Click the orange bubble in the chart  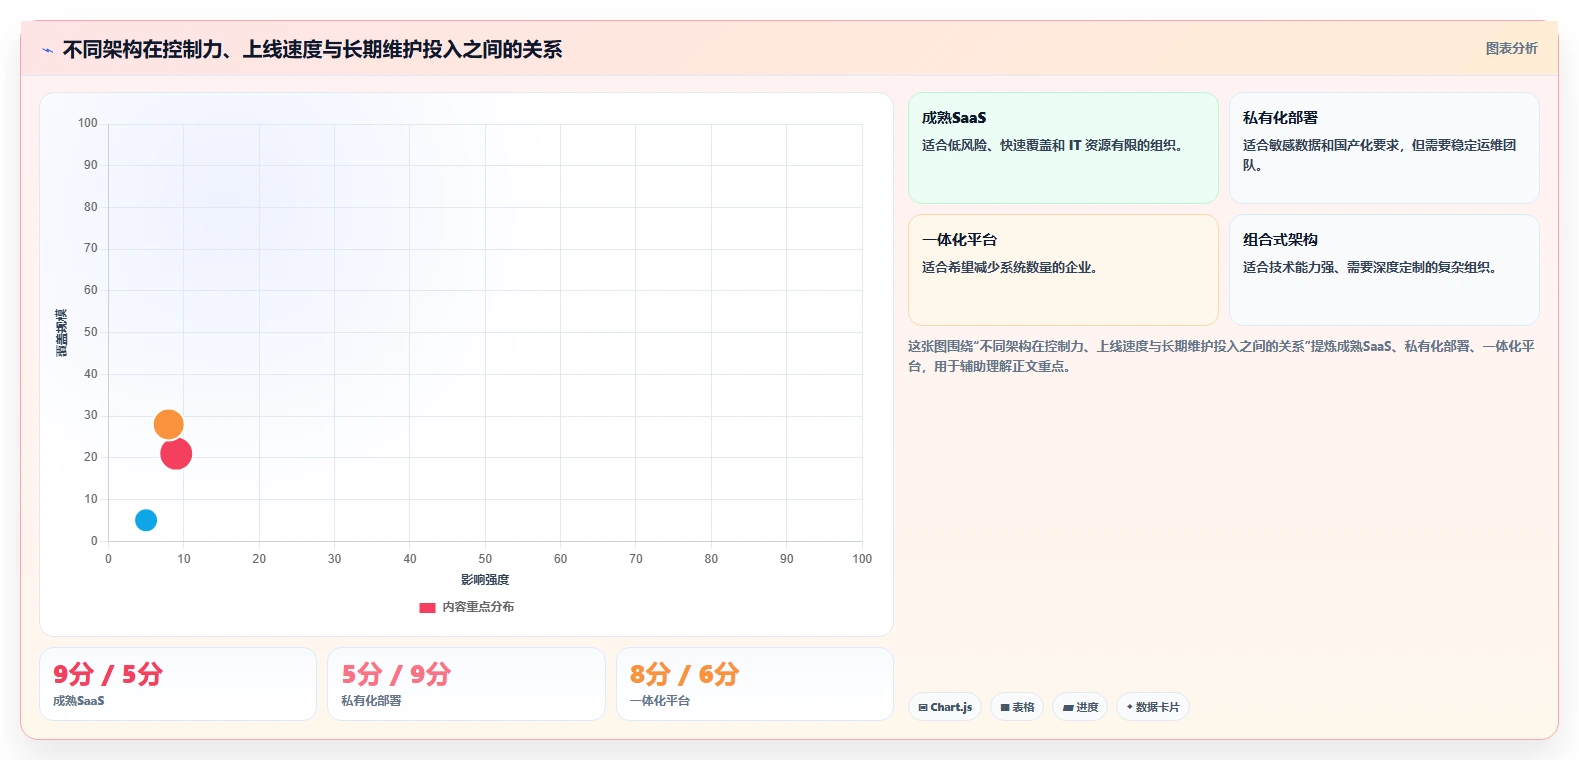tap(168, 424)
